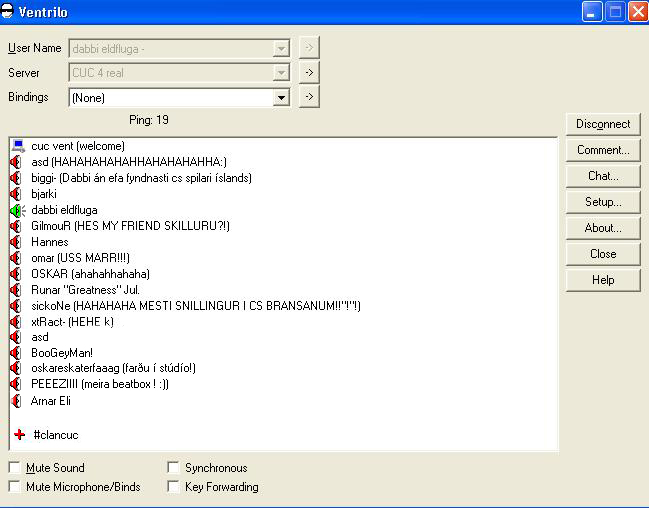
Task: Select user bjarki in the list
Action: (44, 194)
